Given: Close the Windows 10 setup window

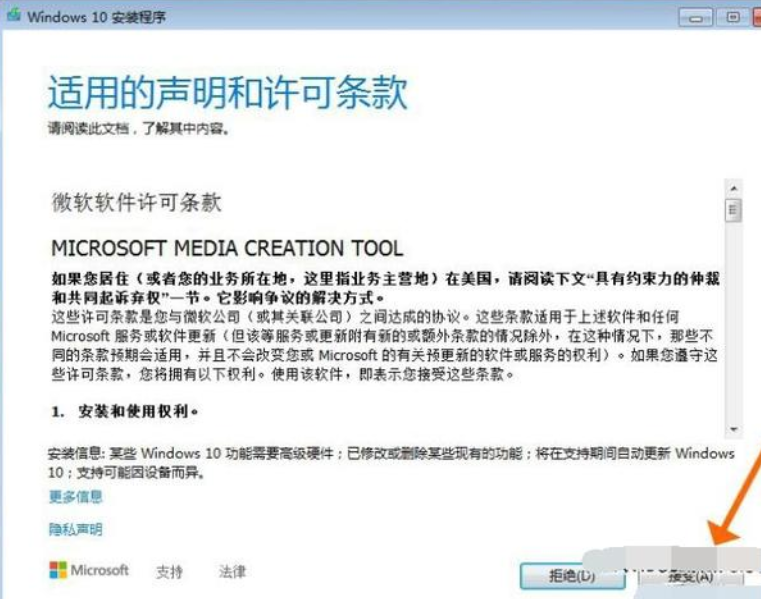Looking at the screenshot, I should coord(756,17).
